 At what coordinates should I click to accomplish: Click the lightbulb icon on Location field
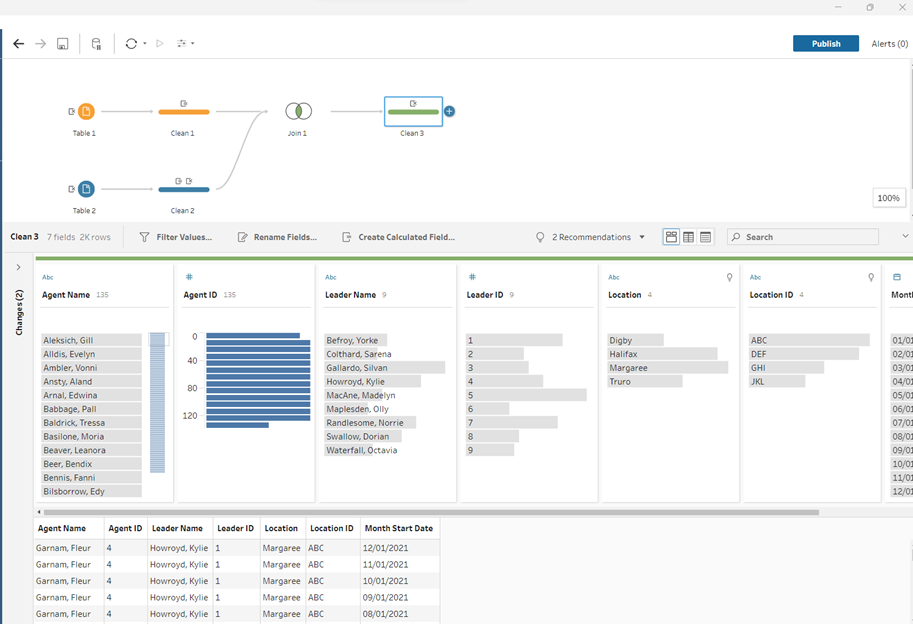(729, 277)
